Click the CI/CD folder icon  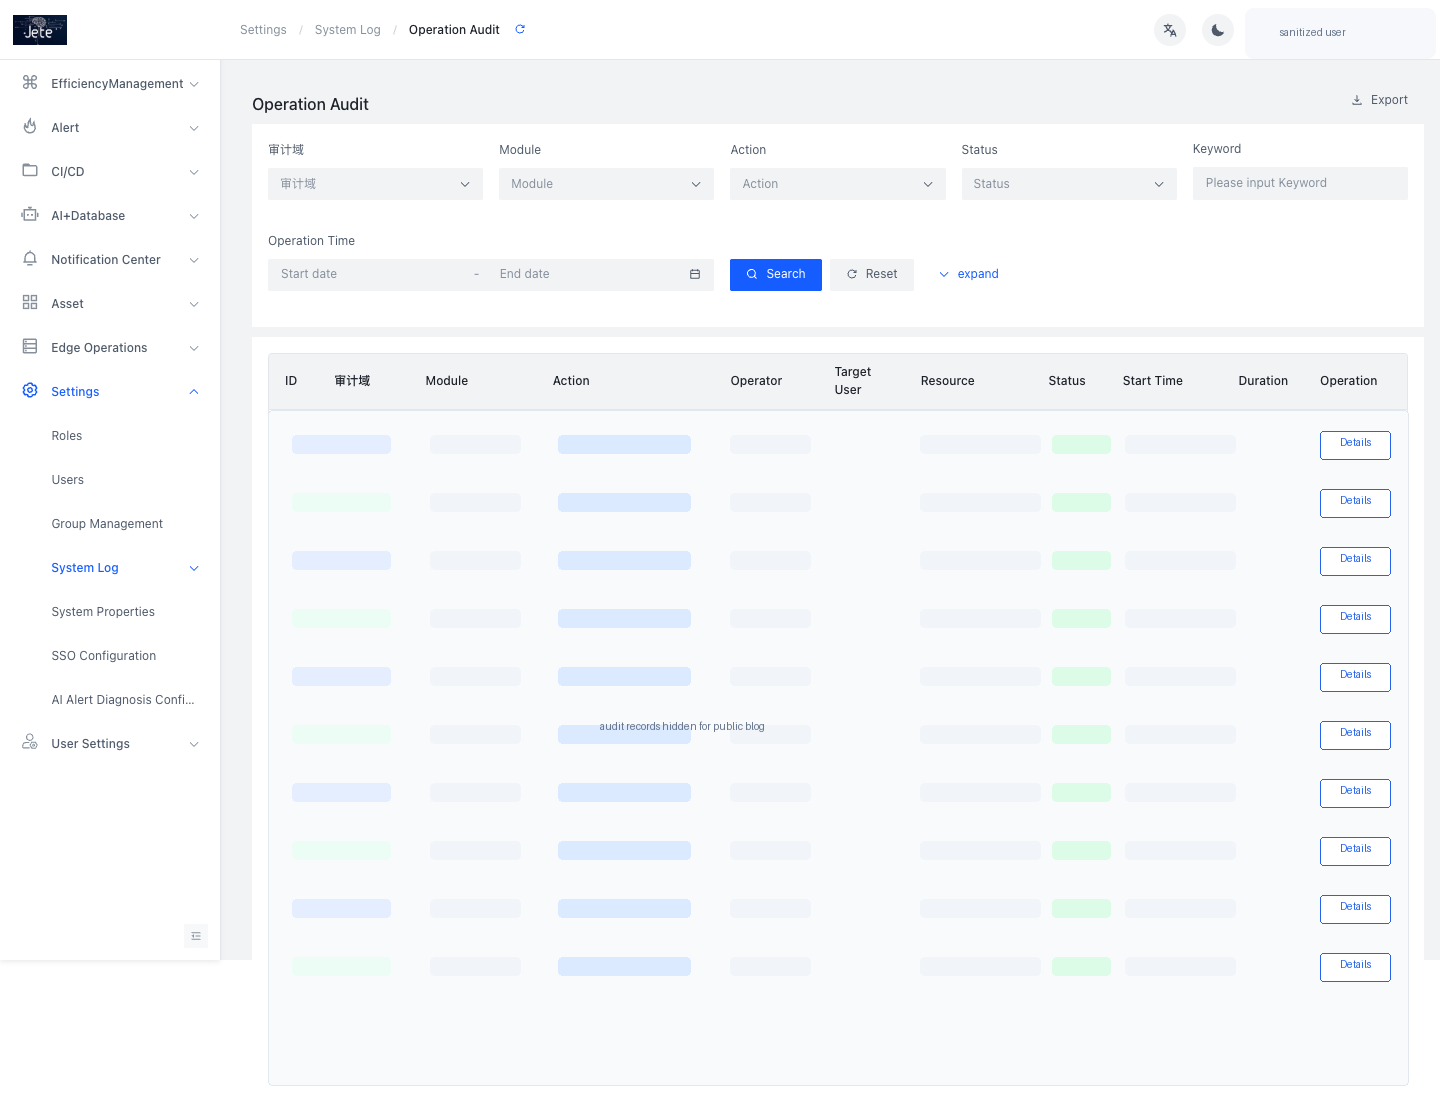30,171
